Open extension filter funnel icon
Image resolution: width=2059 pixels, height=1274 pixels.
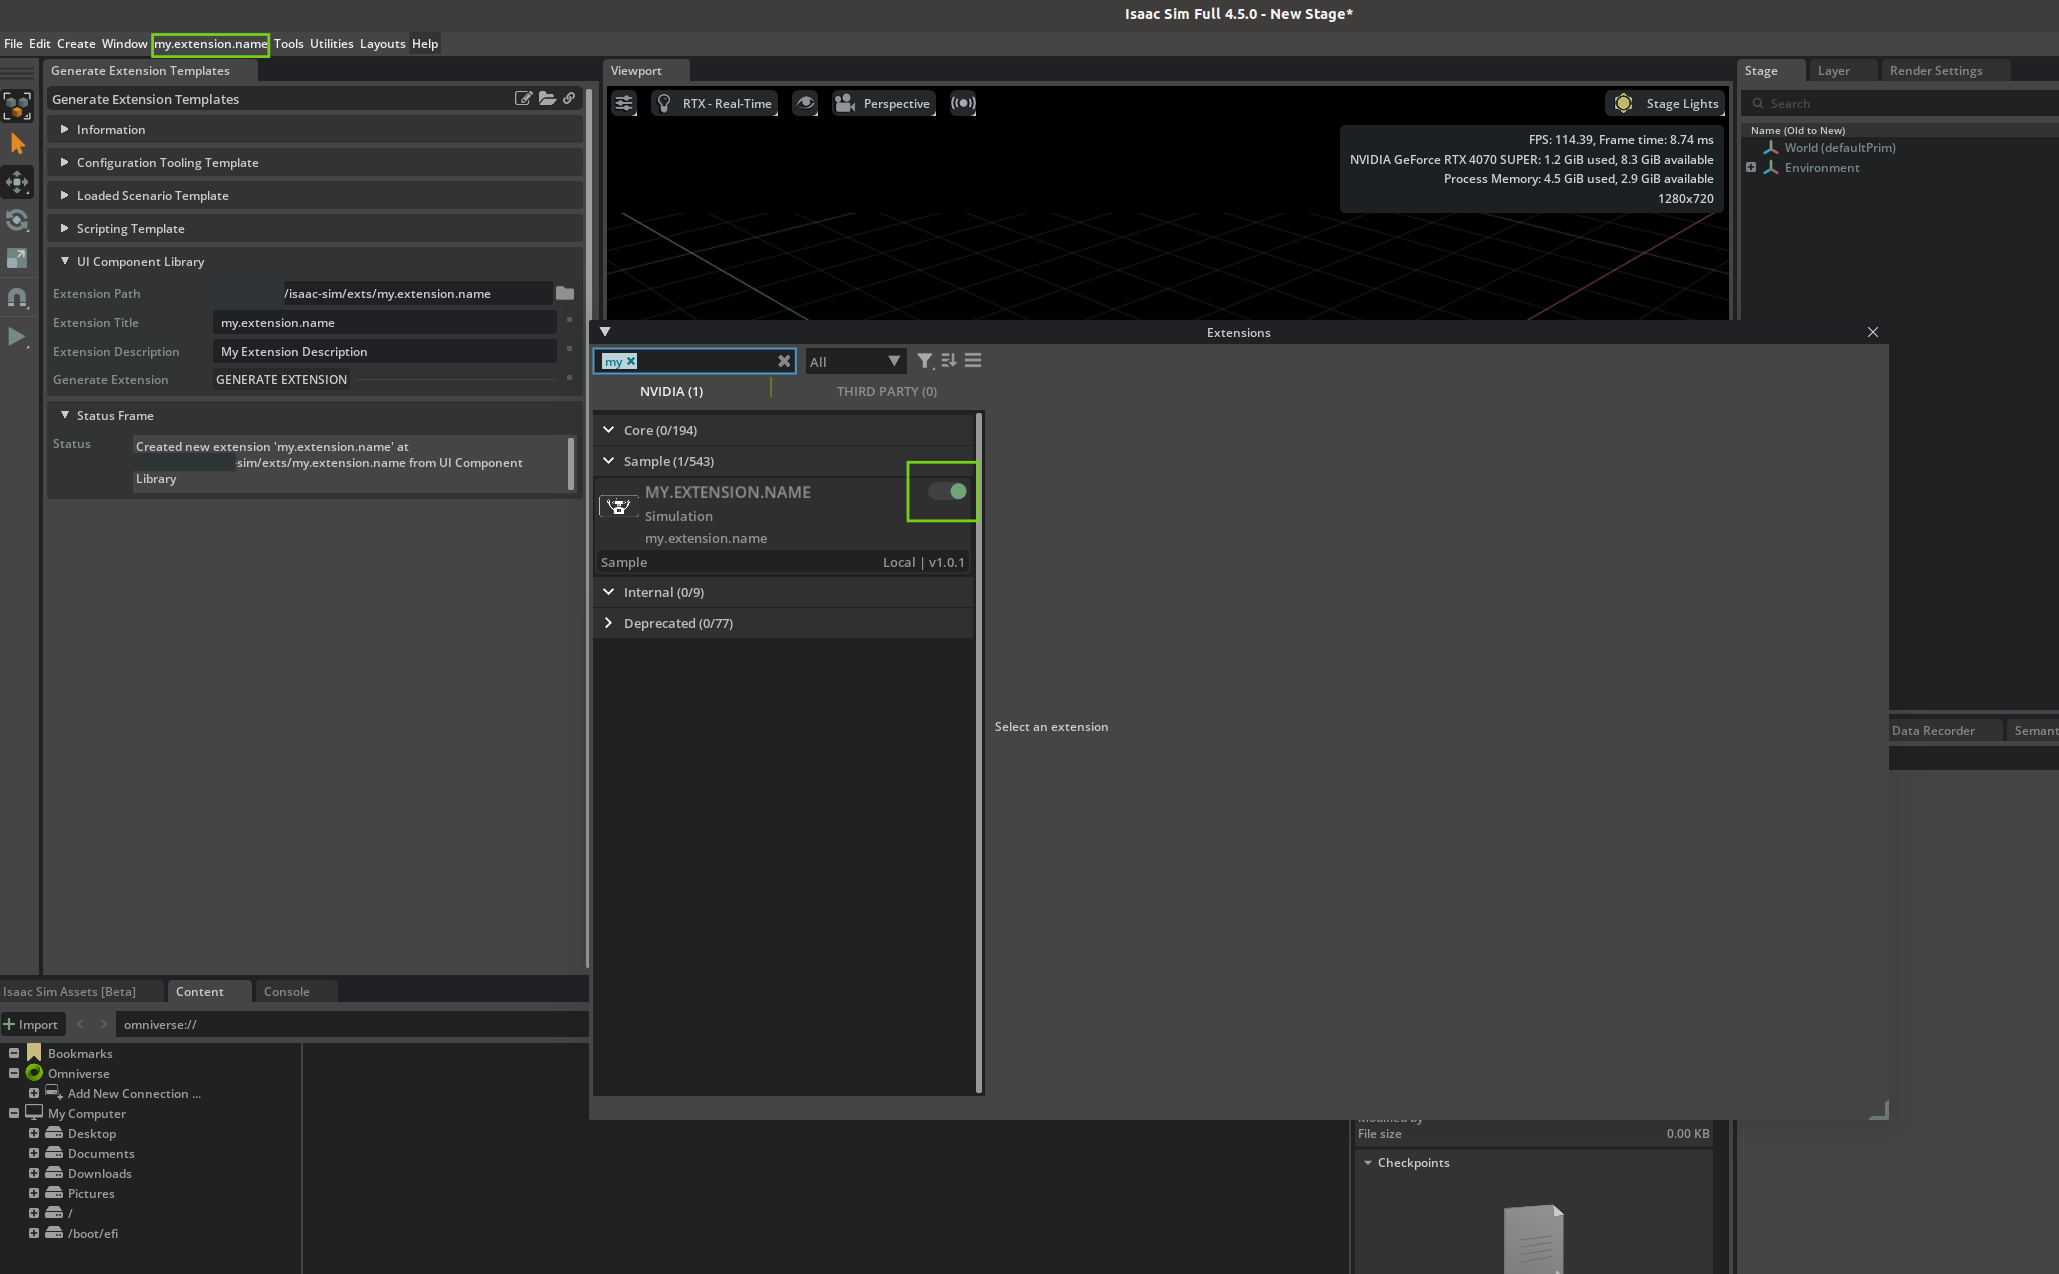click(925, 361)
